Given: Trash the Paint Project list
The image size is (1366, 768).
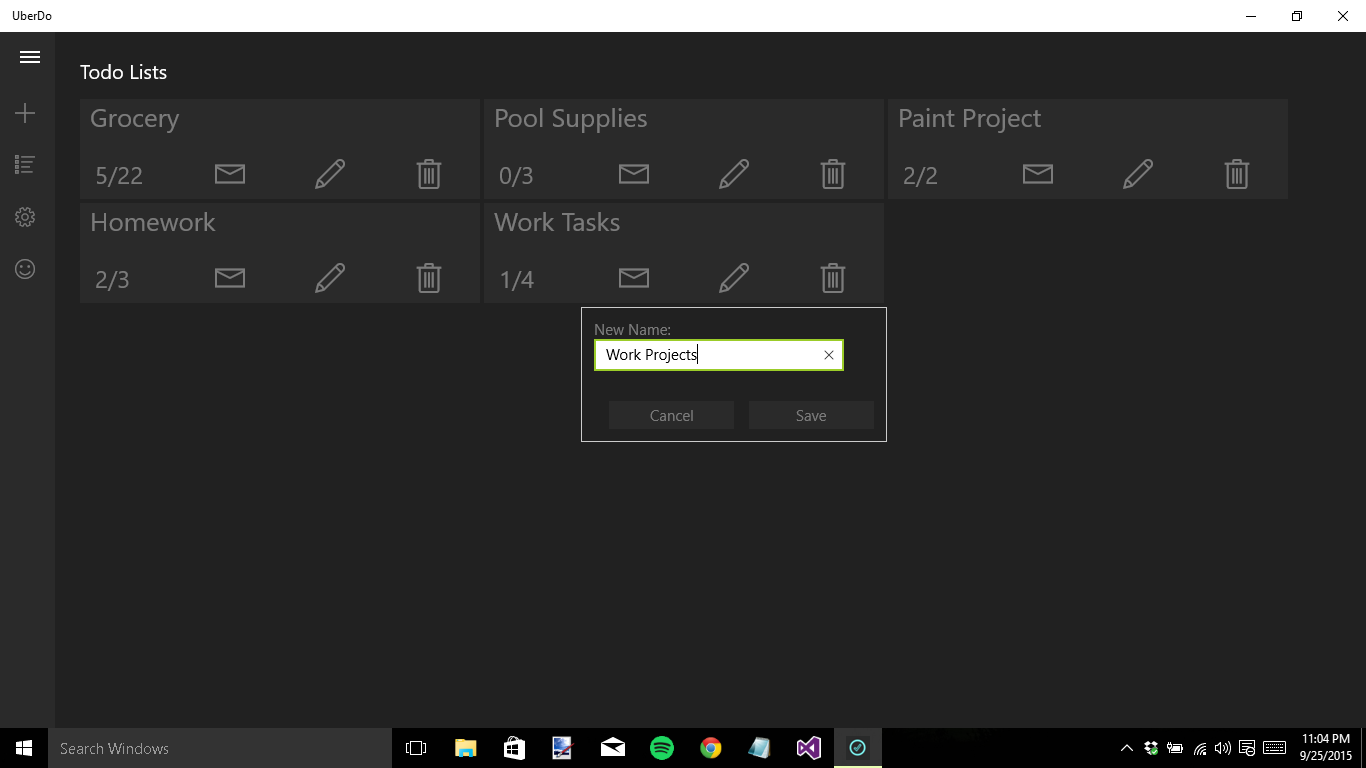Looking at the screenshot, I should 1237,174.
